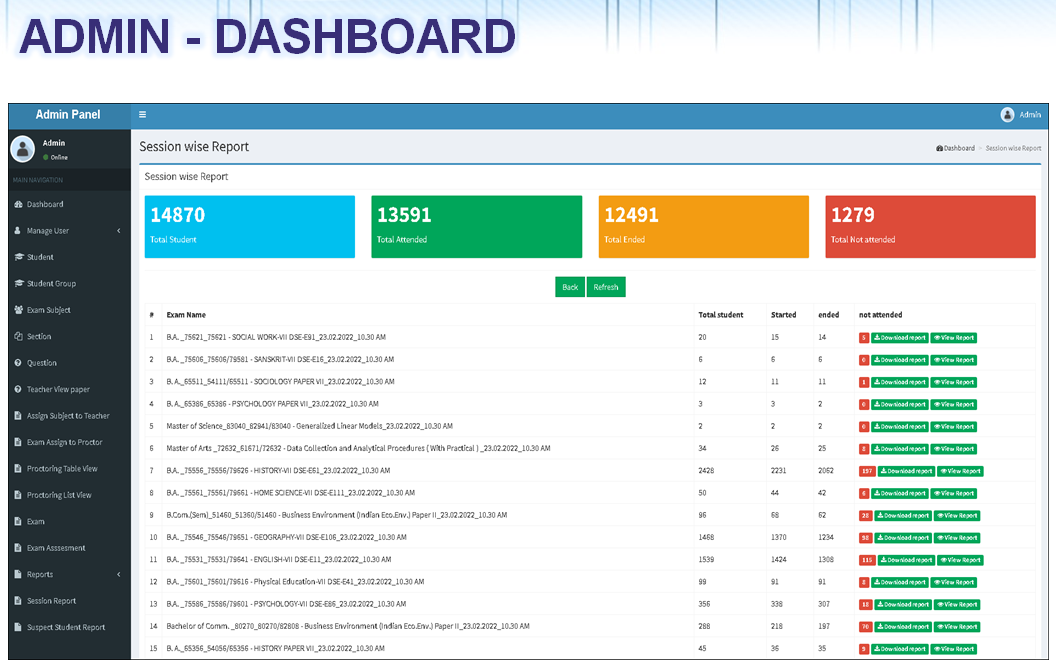Click the red Total Not attended card
Screen dimensions: 1056x668
tap(930, 227)
